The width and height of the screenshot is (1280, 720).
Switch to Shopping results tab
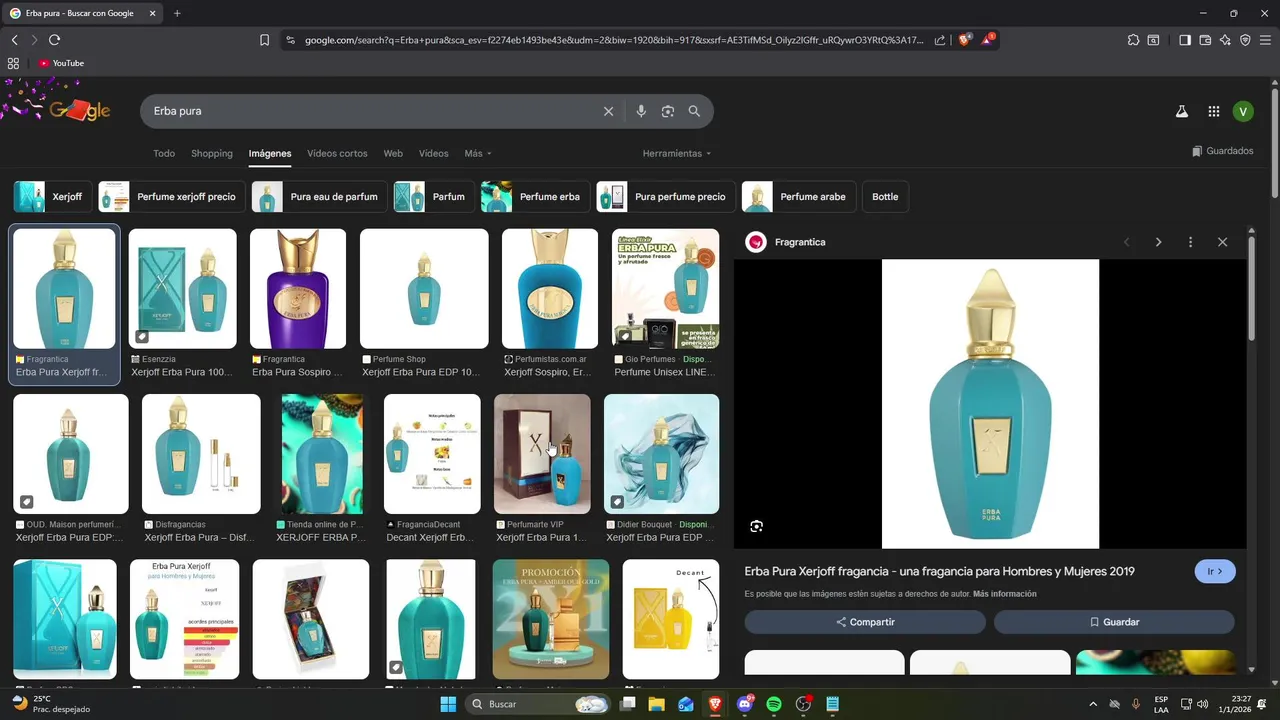pos(212,153)
